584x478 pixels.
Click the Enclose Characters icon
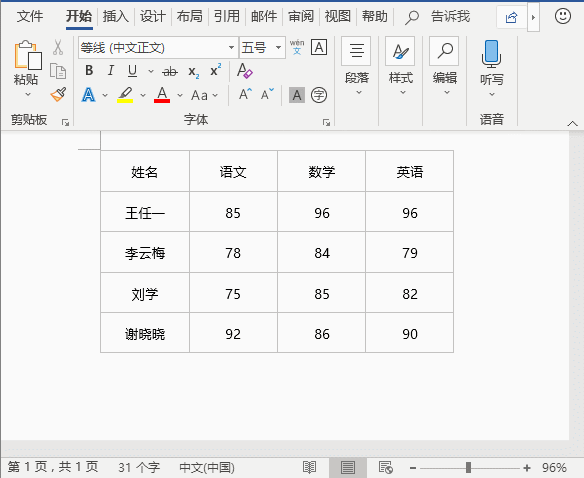319,95
